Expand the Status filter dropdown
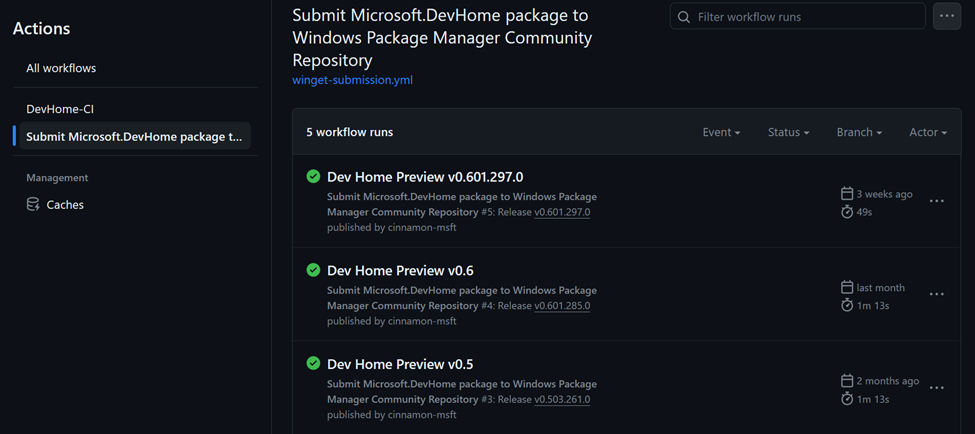975x434 pixels. click(788, 132)
